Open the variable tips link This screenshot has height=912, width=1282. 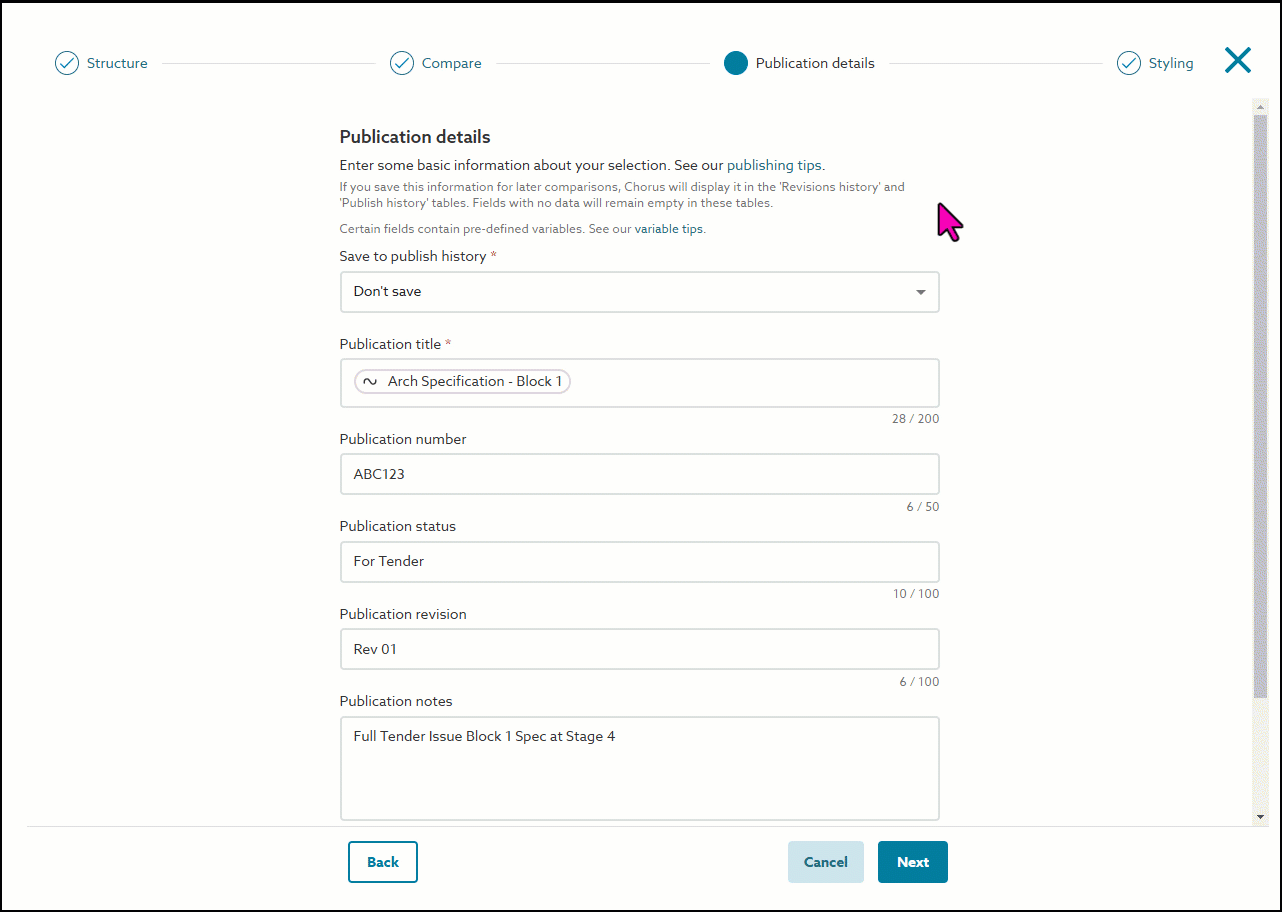click(x=669, y=229)
